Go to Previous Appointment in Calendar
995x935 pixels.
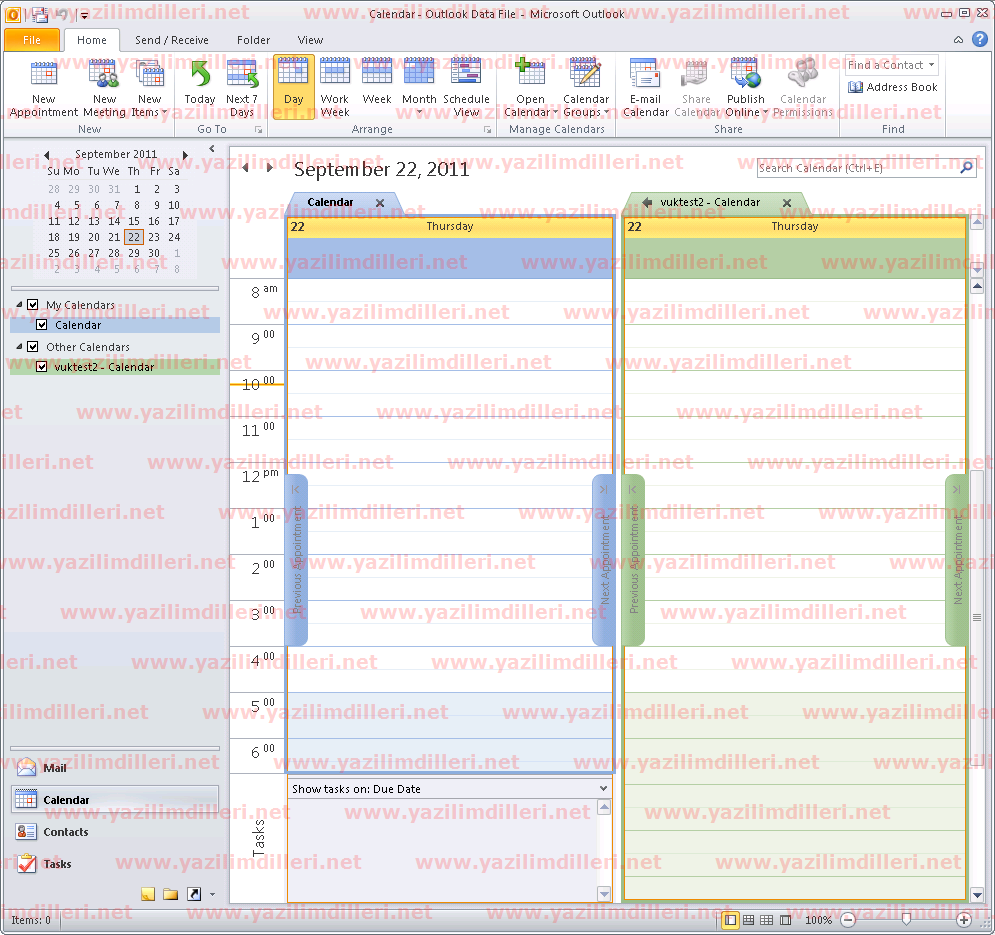(297, 559)
